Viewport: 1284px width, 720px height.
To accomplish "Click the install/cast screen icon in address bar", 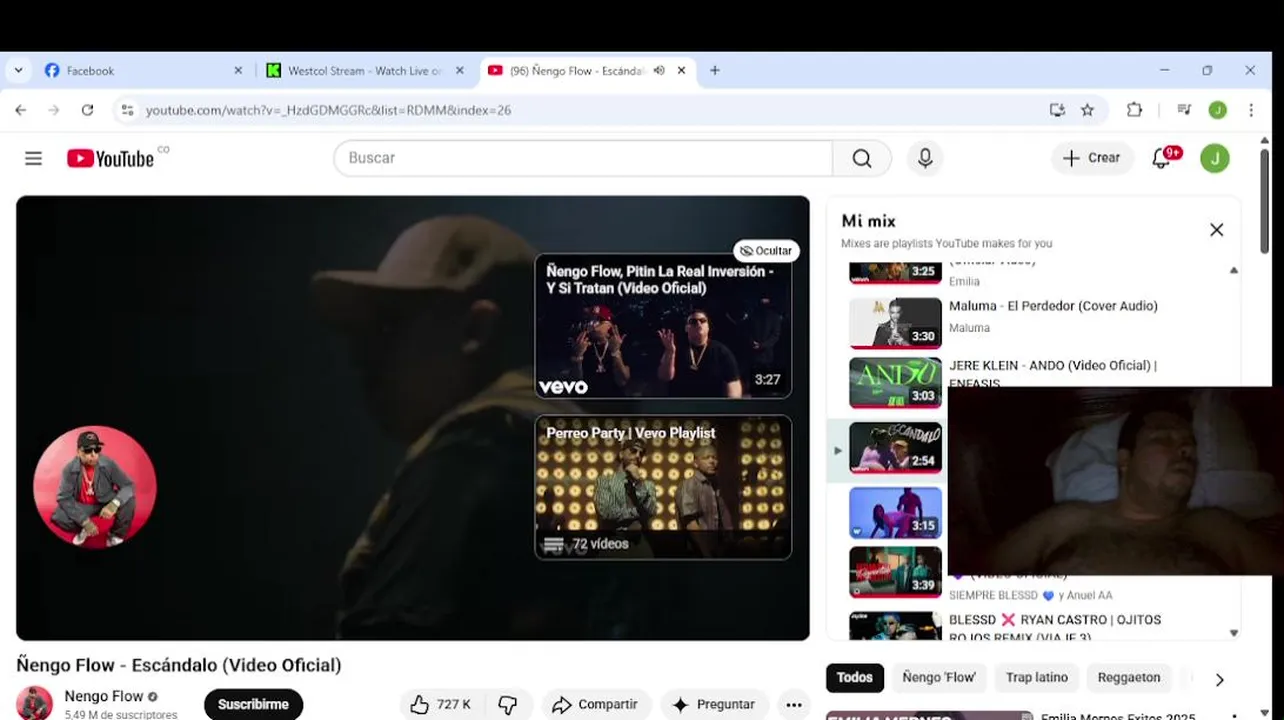I will tap(1057, 110).
